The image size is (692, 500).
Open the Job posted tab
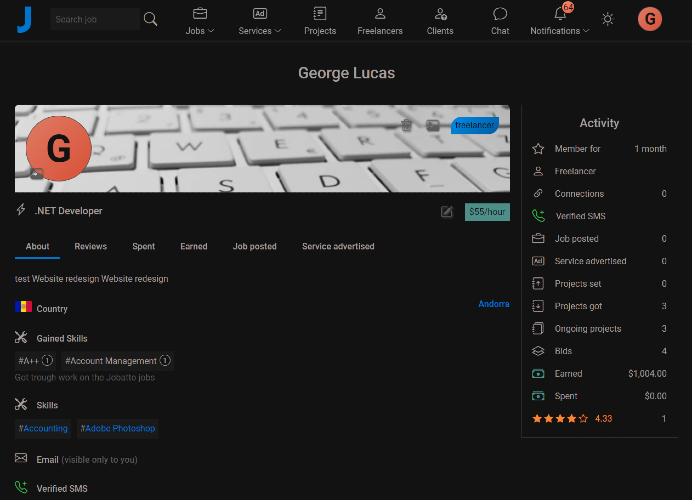click(255, 246)
